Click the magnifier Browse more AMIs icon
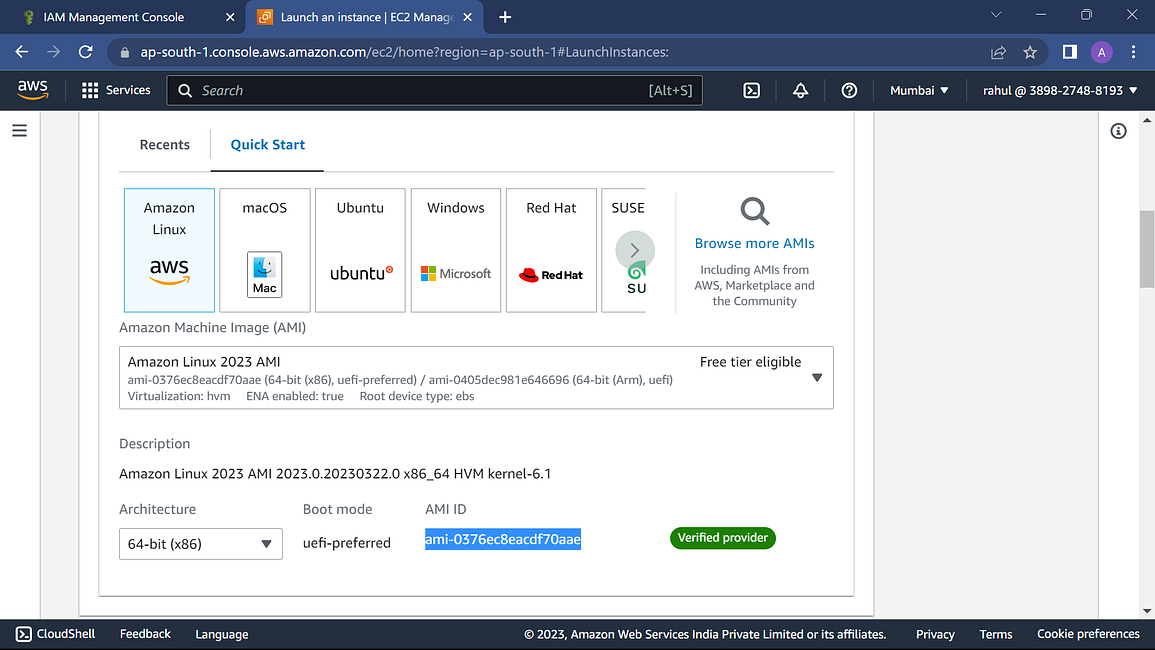This screenshot has width=1155, height=650. point(754,211)
